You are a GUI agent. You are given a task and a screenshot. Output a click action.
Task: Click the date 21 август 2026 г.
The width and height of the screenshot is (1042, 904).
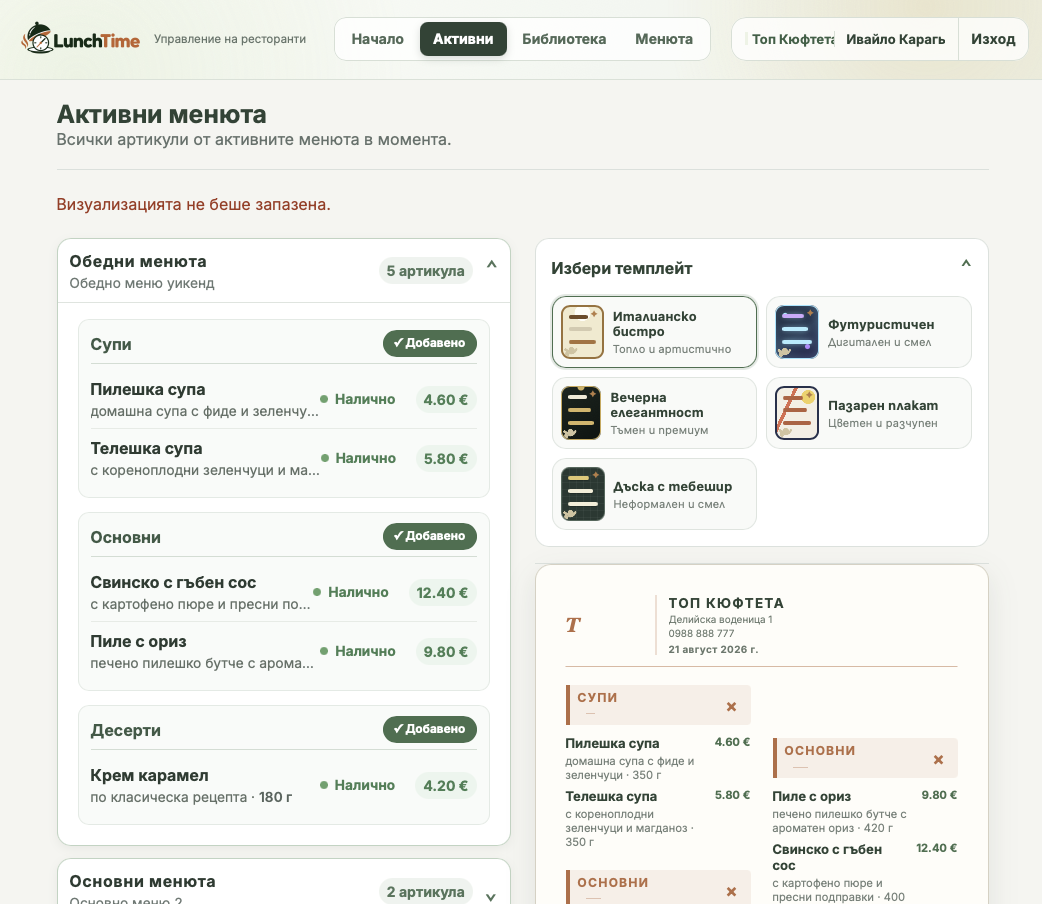[x=713, y=649]
